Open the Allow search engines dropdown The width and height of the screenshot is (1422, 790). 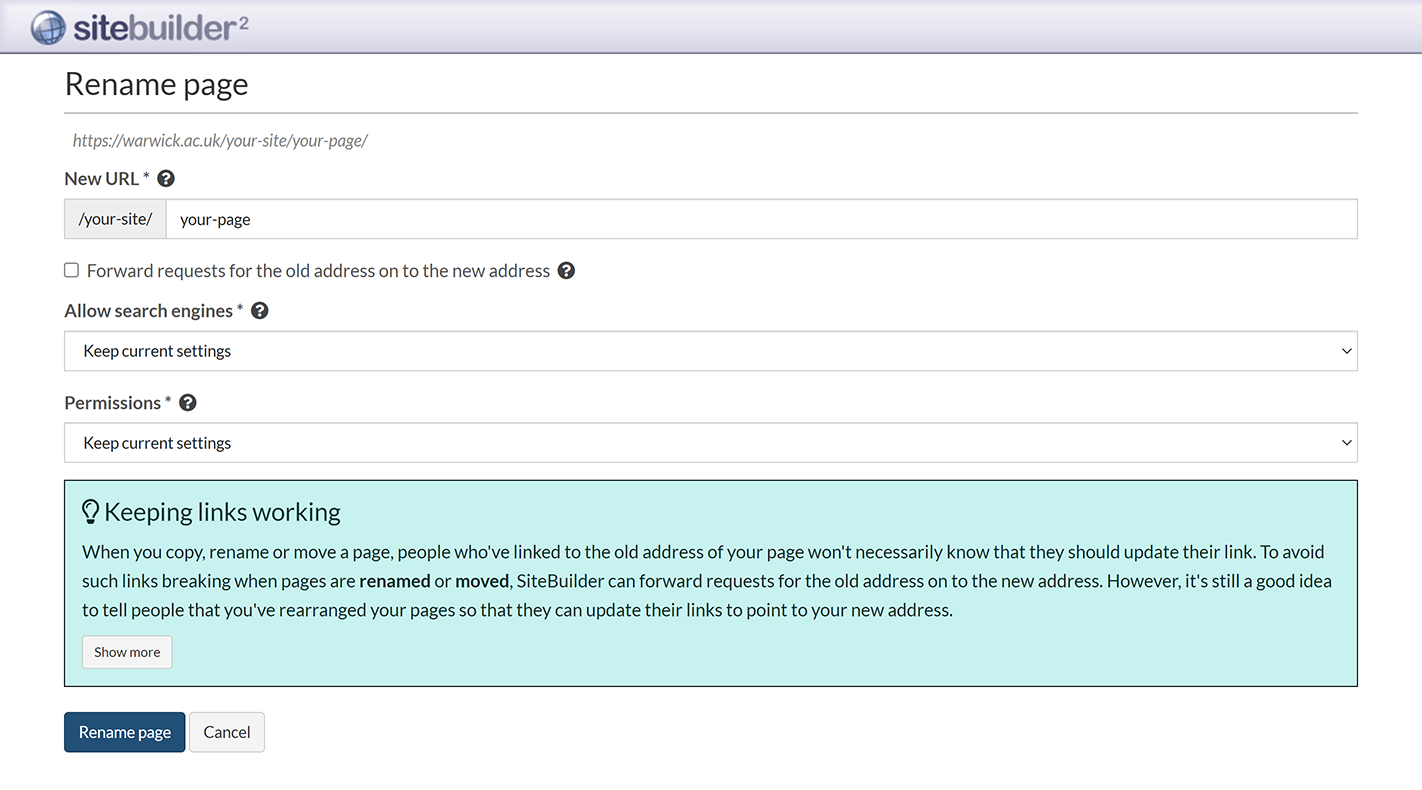[x=710, y=351]
